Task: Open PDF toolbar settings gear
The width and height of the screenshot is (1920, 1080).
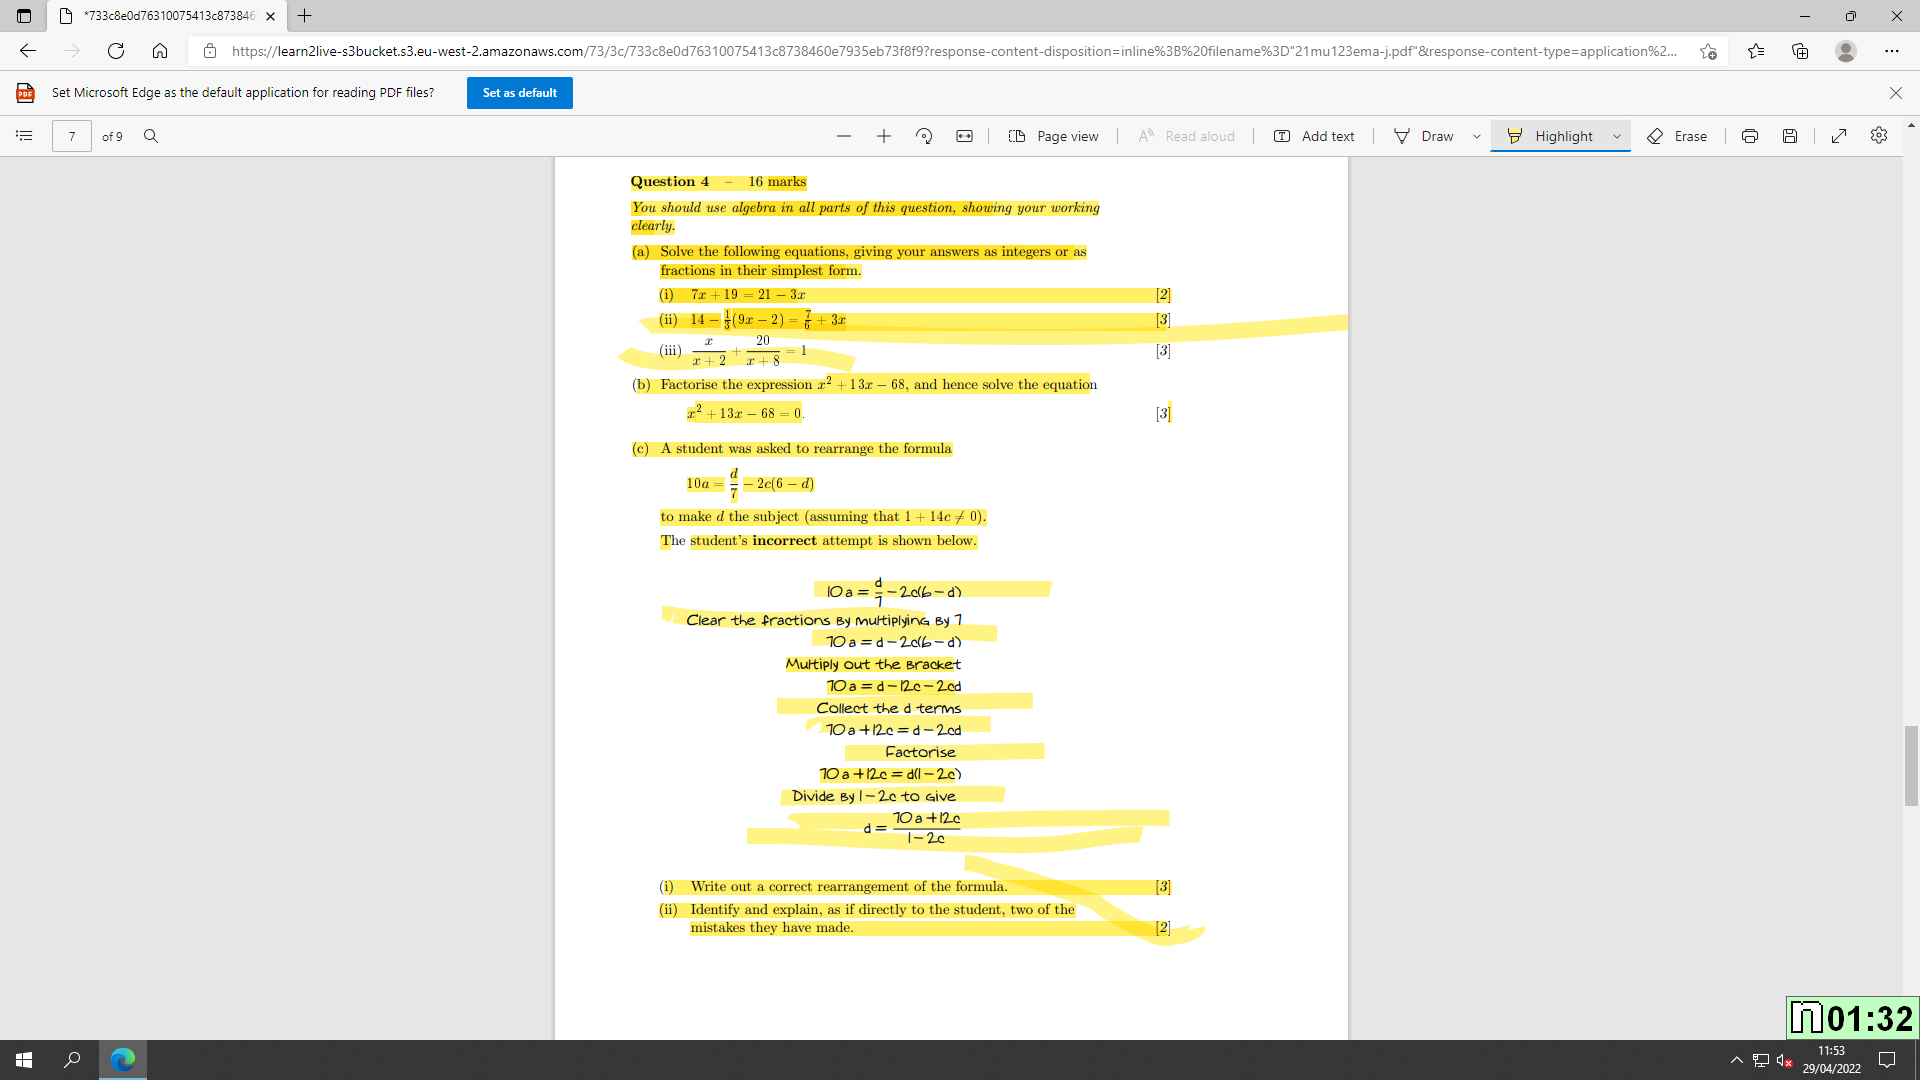Action: pos(1879,136)
